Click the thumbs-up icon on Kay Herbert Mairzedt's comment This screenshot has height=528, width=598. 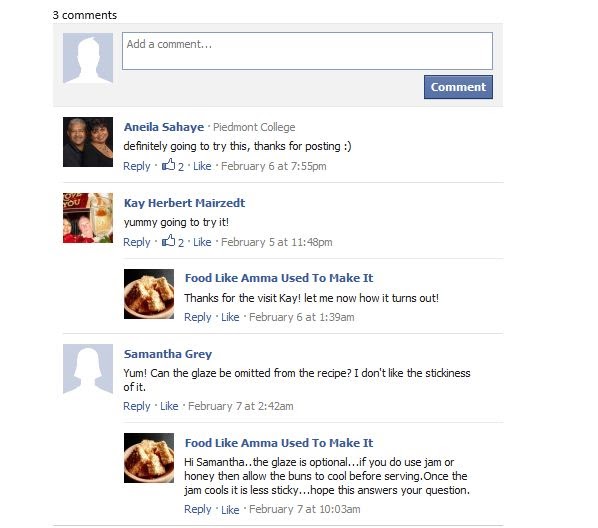coord(169,241)
